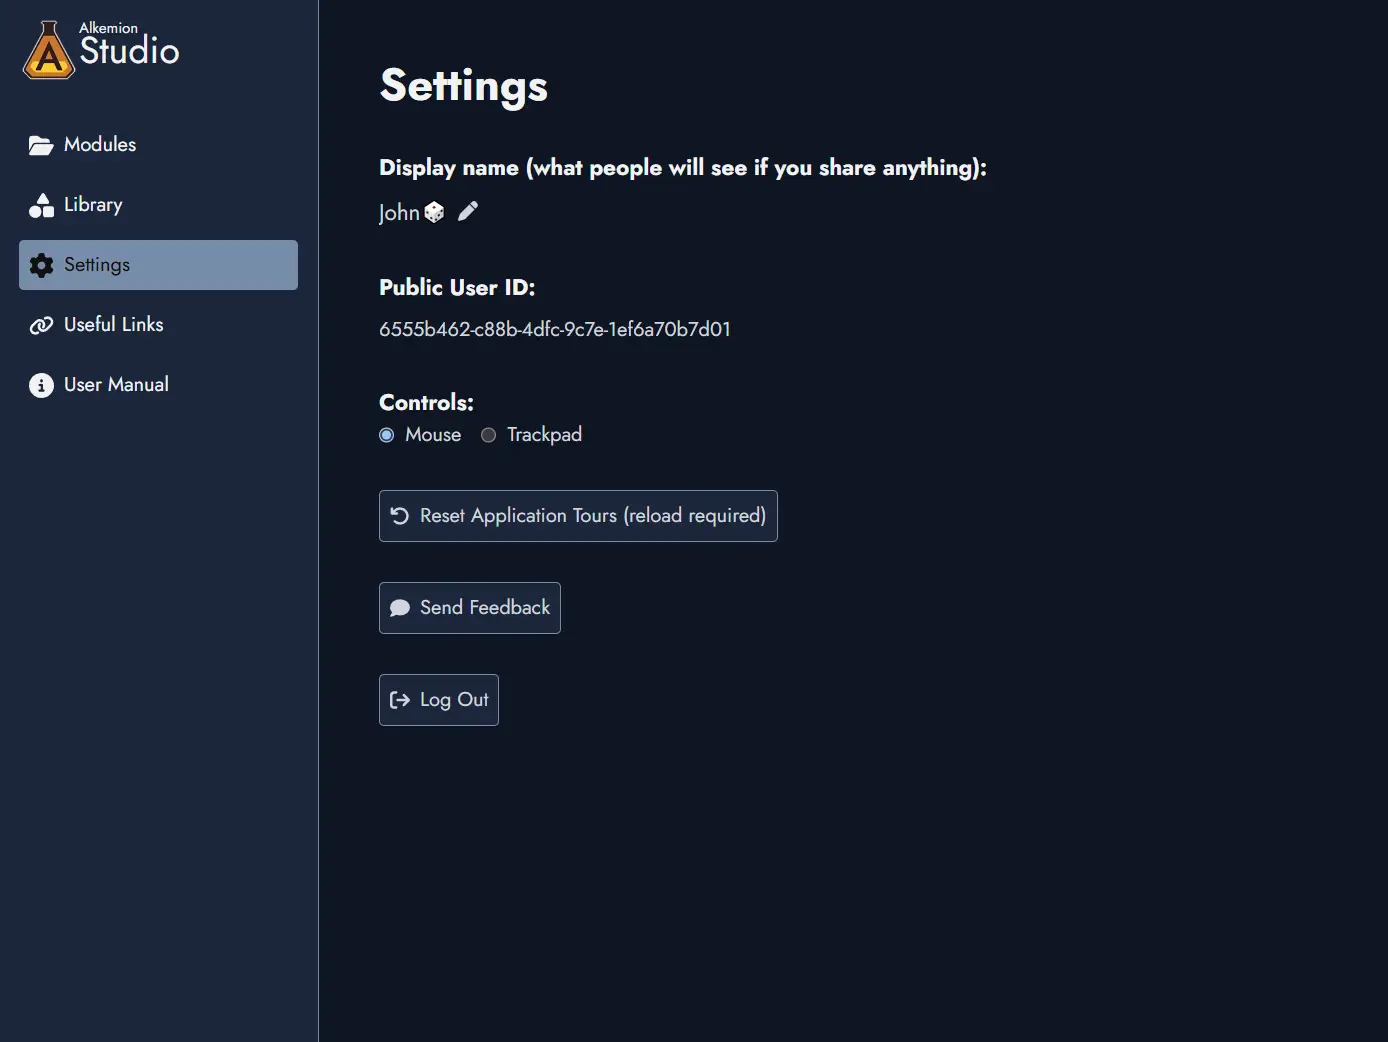Click the pencil icon to edit display name

(x=467, y=211)
